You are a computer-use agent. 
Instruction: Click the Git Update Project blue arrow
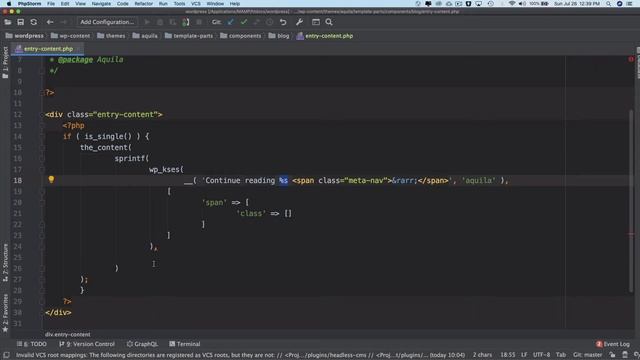click(231, 22)
